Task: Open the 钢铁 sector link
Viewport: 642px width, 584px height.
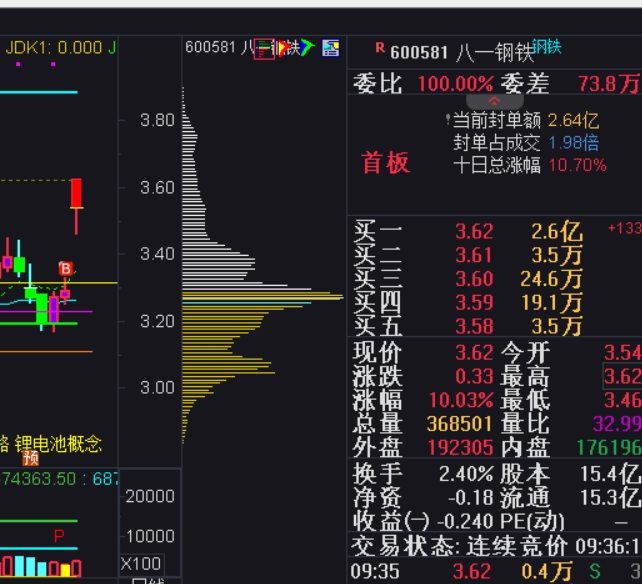Action: (547, 46)
